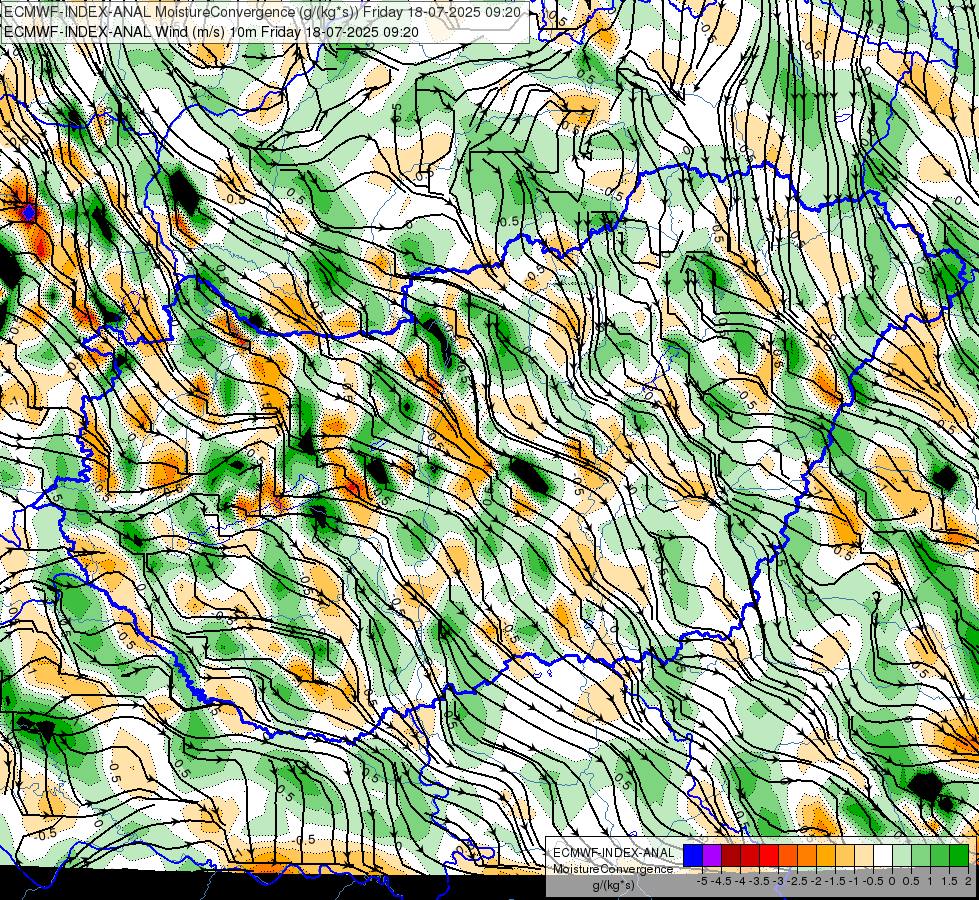Click the legend label MoistureConvergence
979x900 pixels.
(x=613, y=869)
